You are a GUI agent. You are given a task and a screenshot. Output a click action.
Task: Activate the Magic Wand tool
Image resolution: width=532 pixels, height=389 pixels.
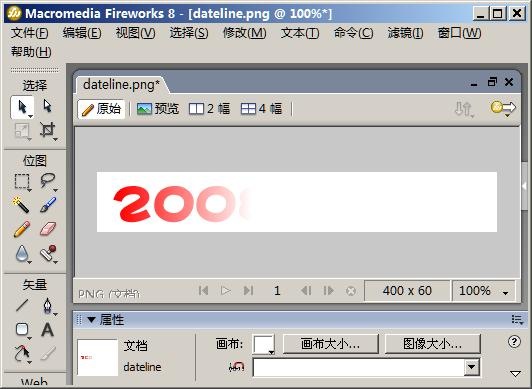point(21,205)
